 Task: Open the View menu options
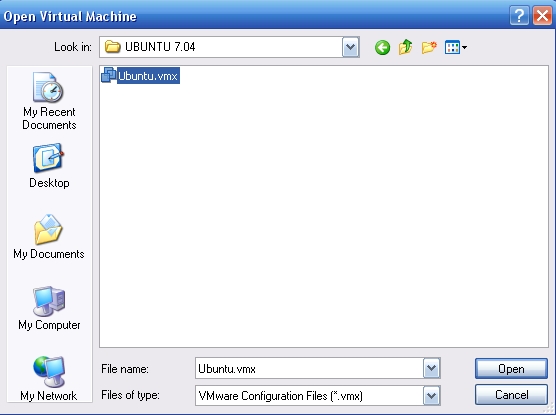[x=456, y=47]
